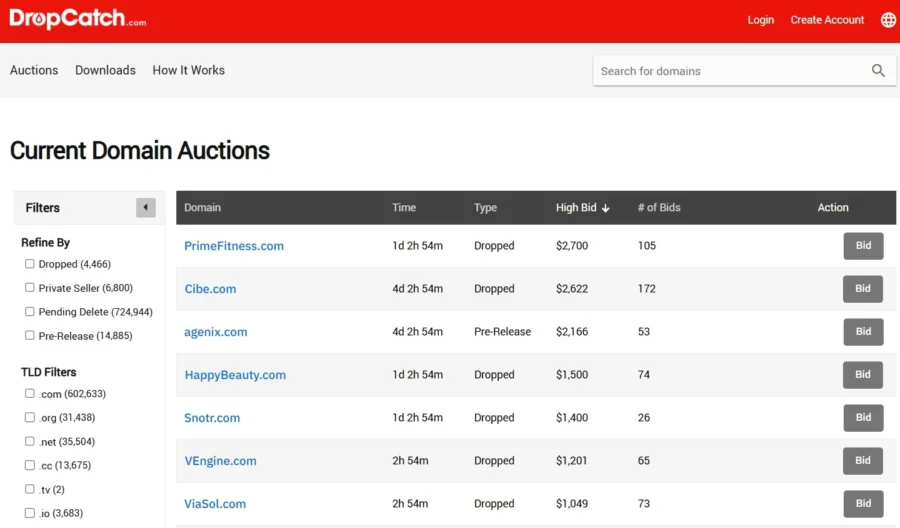Bid on HappyBeauty.com
Viewport: 900px width, 528px height.
[863, 375]
